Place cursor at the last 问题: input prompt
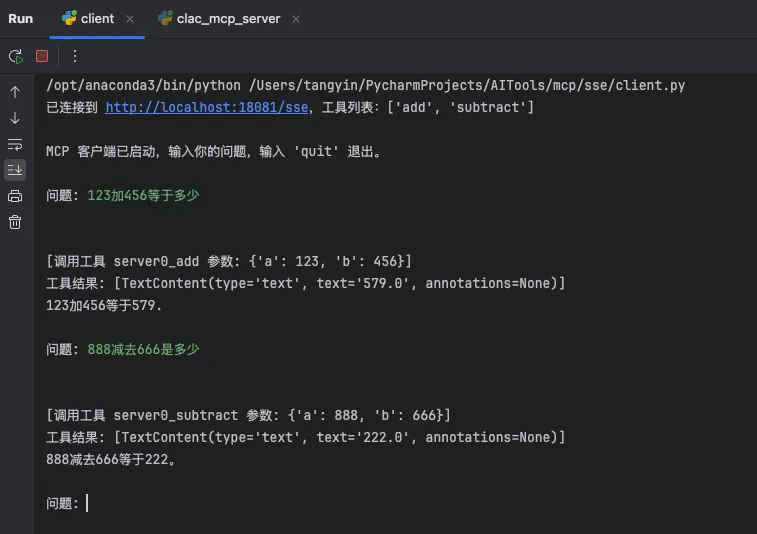This screenshot has height=534, width=757. coord(88,503)
